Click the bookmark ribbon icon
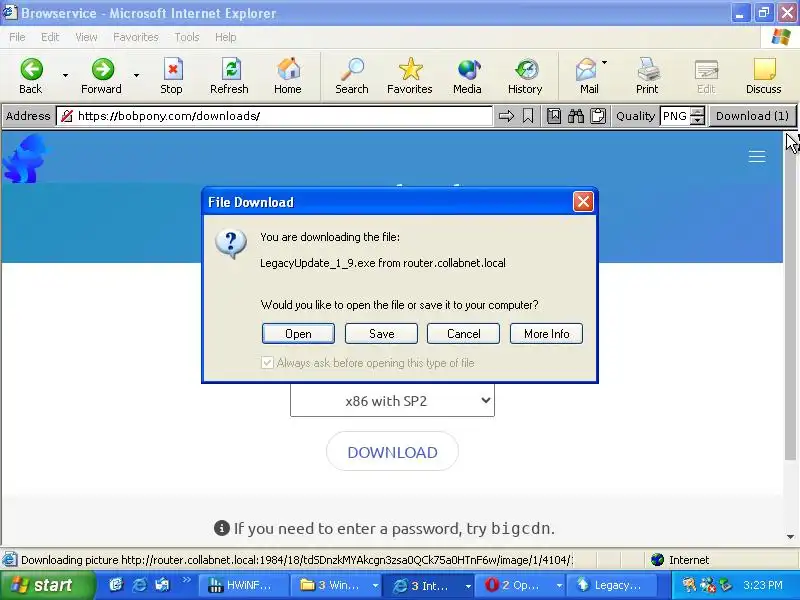 click(528, 116)
